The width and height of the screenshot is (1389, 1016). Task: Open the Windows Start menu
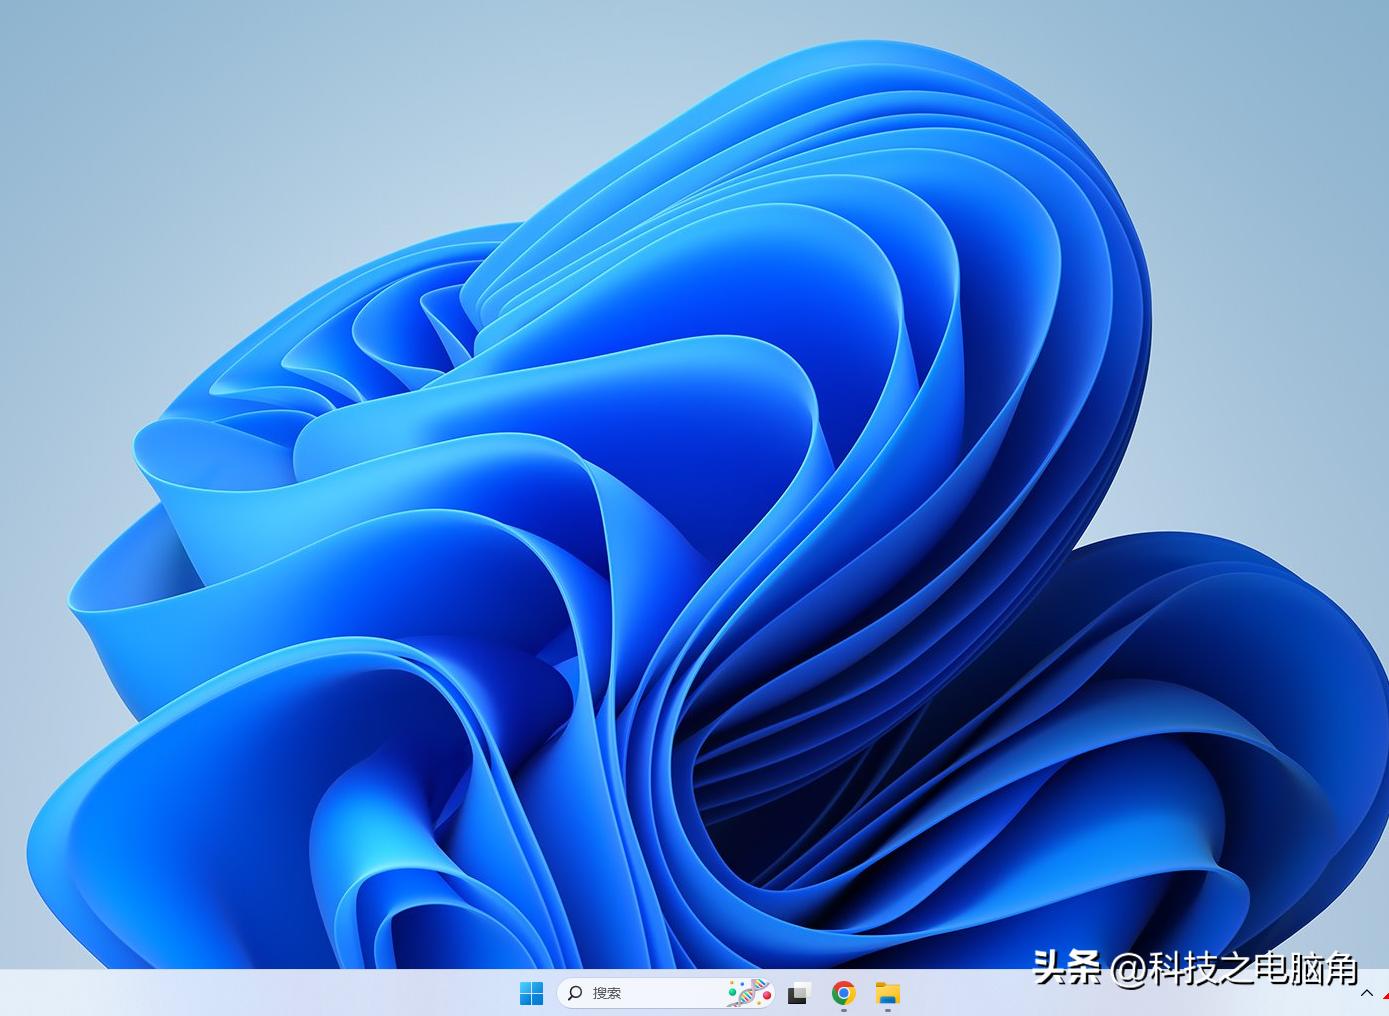[x=531, y=993]
